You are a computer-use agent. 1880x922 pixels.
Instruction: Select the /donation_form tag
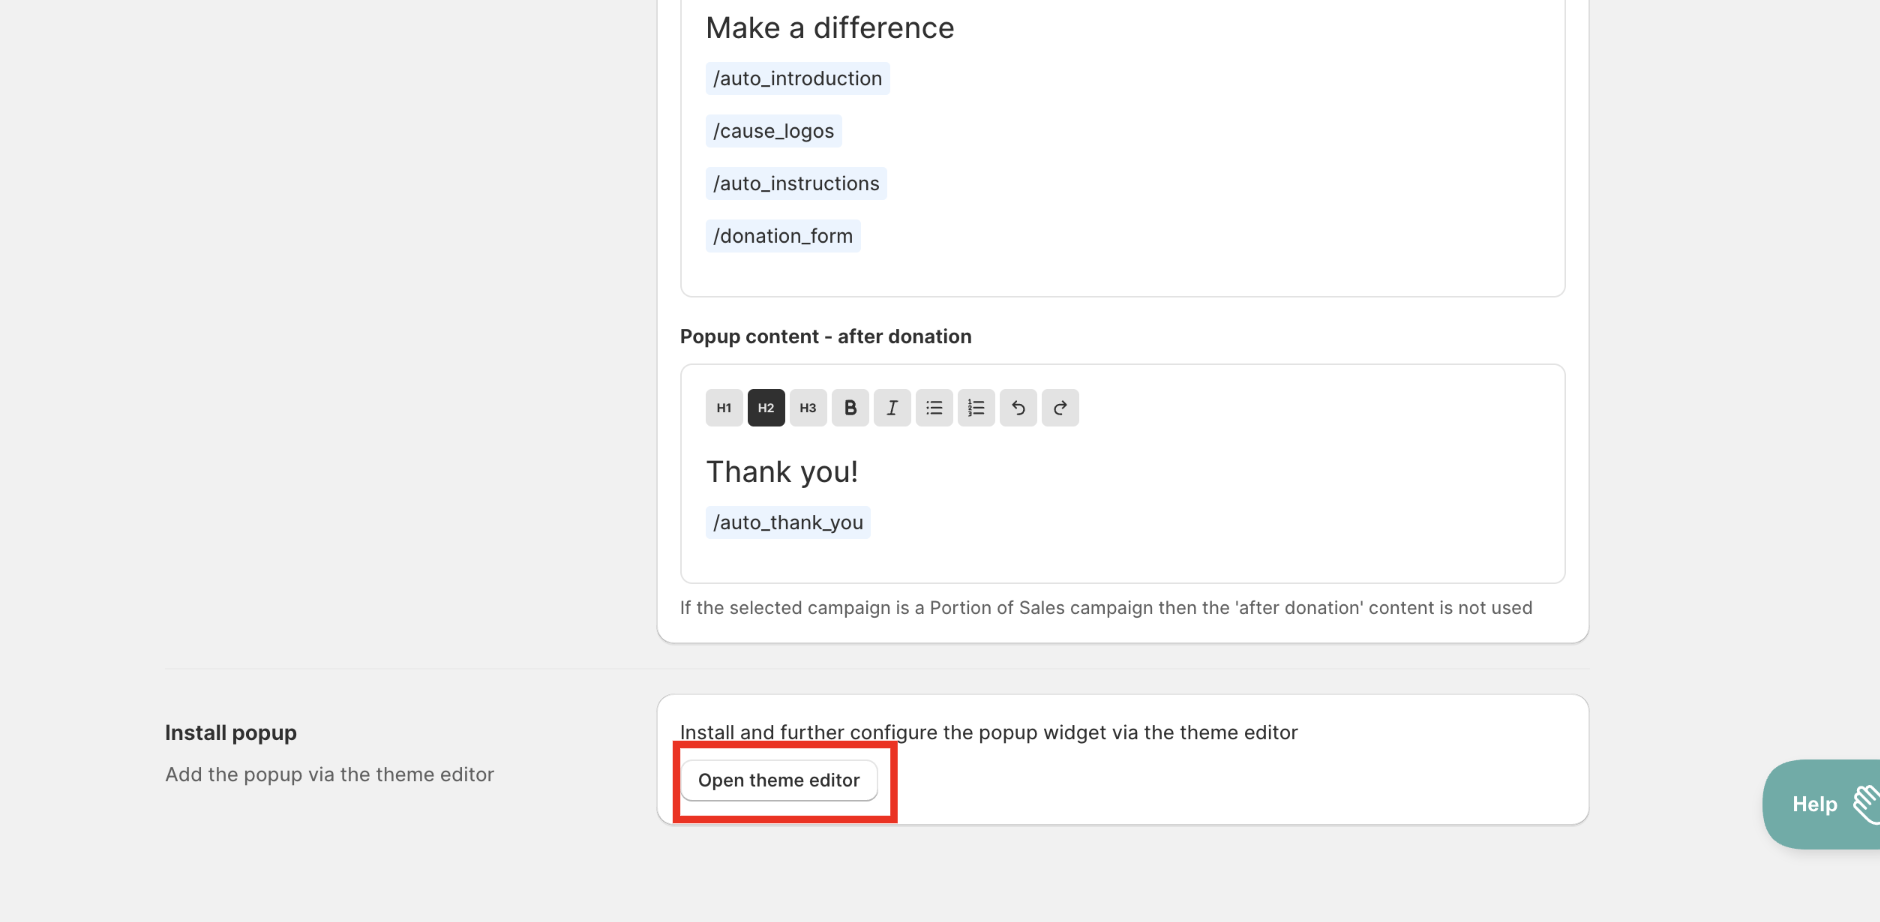pos(782,236)
